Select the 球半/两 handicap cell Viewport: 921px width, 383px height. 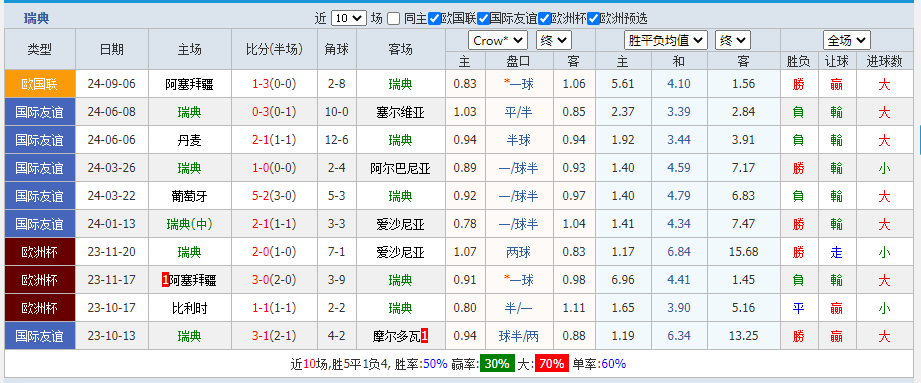click(x=519, y=337)
